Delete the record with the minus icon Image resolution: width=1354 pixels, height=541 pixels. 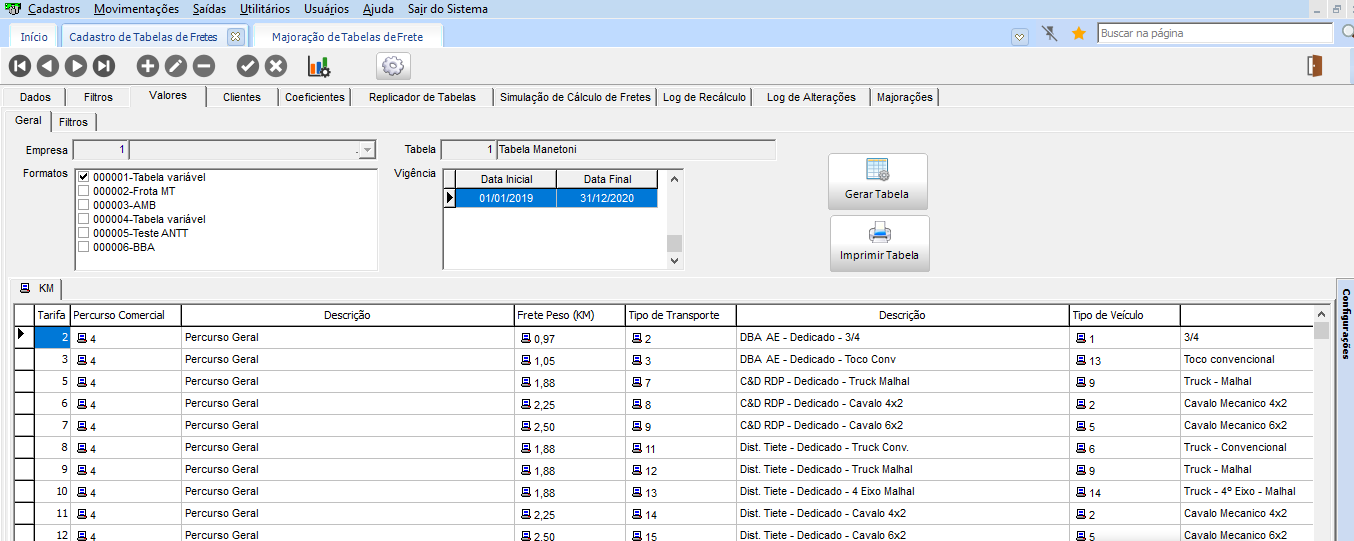point(203,67)
